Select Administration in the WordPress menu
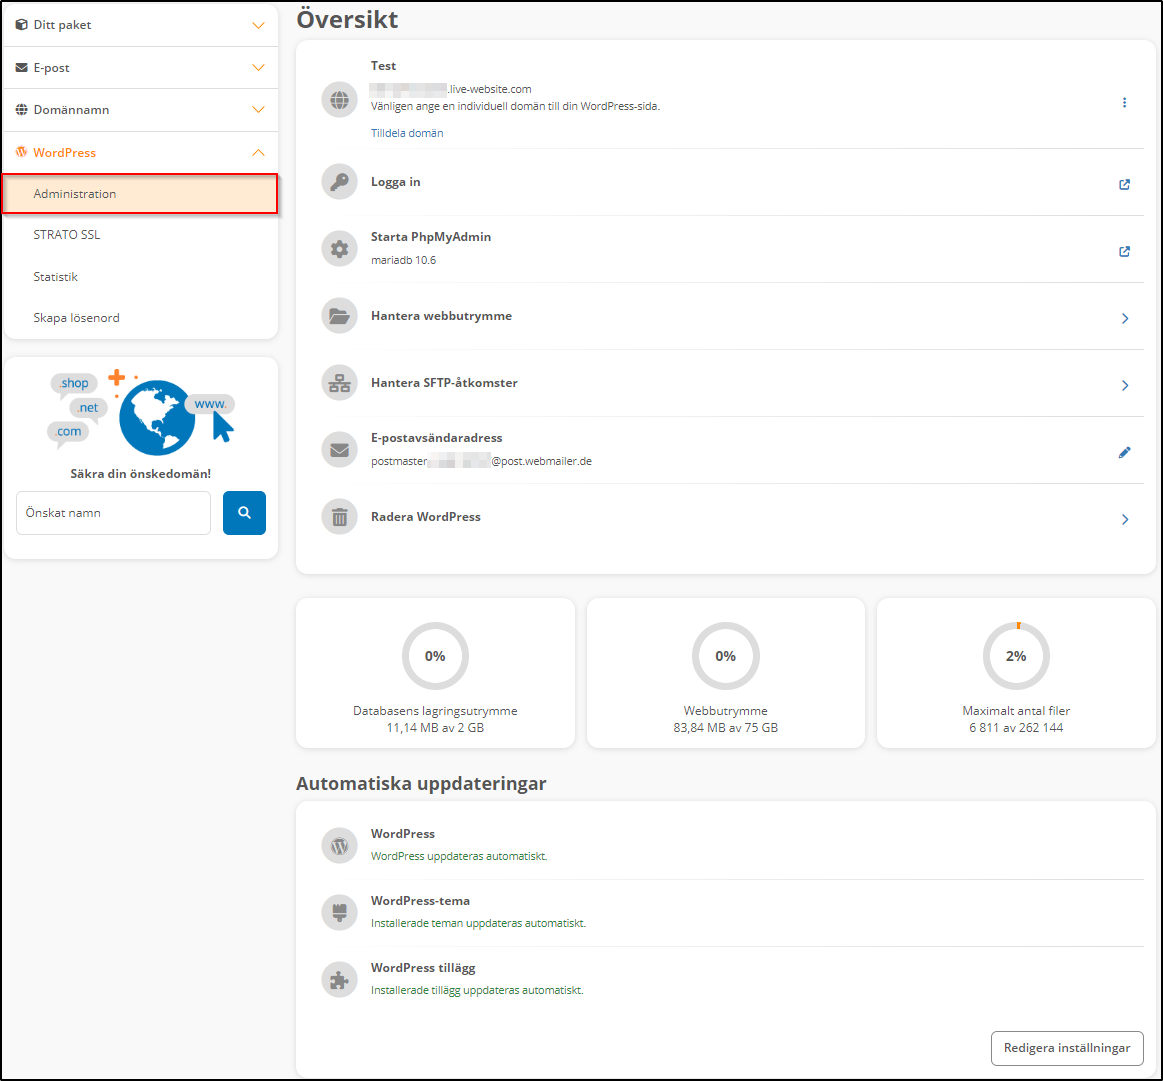This screenshot has width=1163, height=1081. pyautogui.click(x=140, y=194)
